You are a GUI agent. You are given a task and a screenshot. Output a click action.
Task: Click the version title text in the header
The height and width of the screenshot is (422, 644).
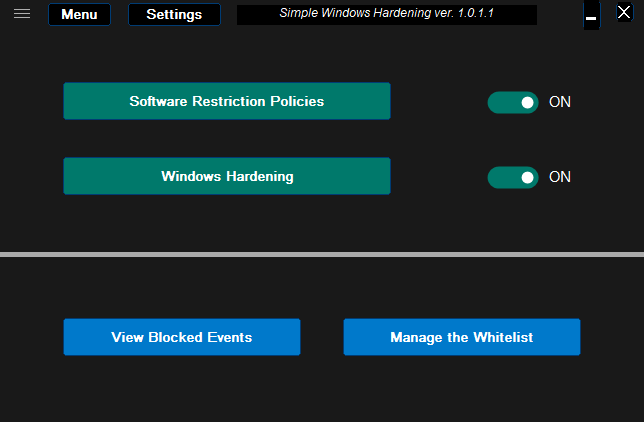point(386,14)
